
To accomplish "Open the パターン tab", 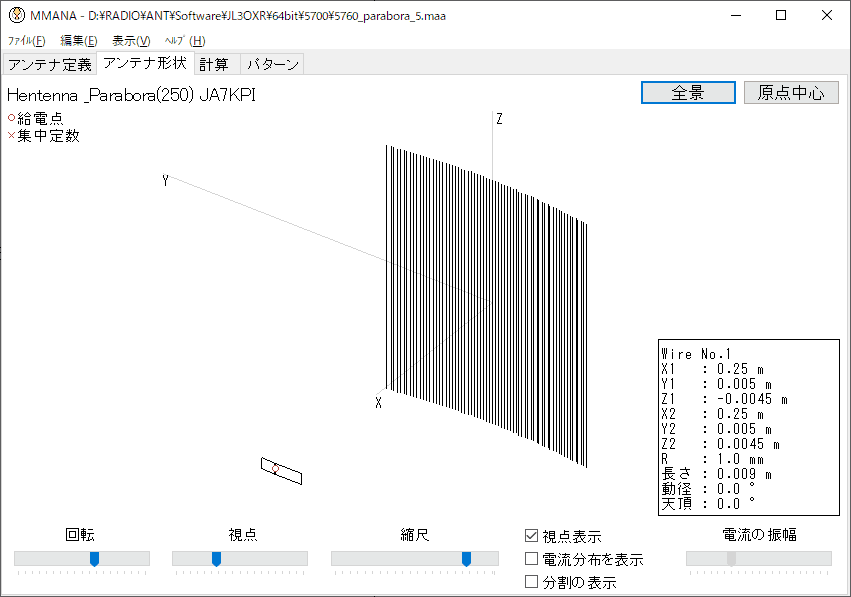I will tap(272, 65).
